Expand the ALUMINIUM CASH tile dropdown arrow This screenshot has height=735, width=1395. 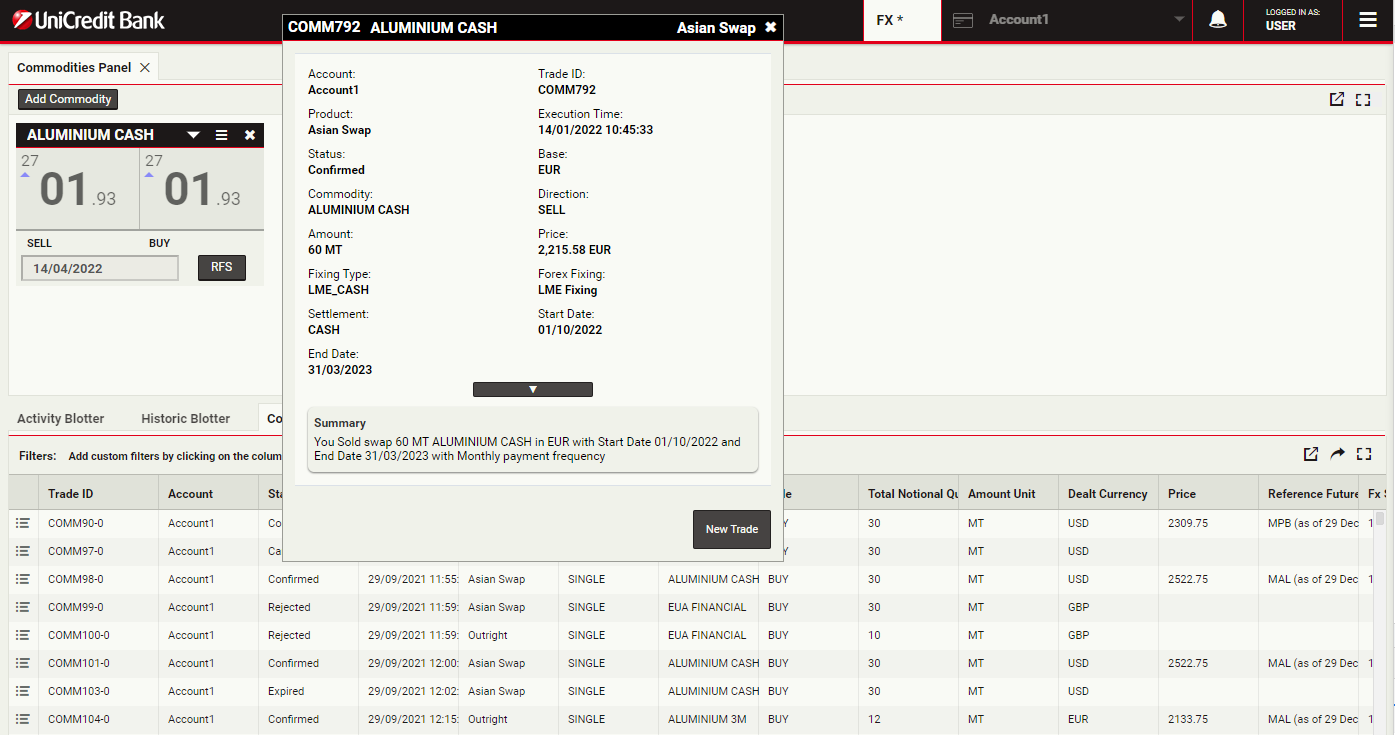pyautogui.click(x=193, y=135)
